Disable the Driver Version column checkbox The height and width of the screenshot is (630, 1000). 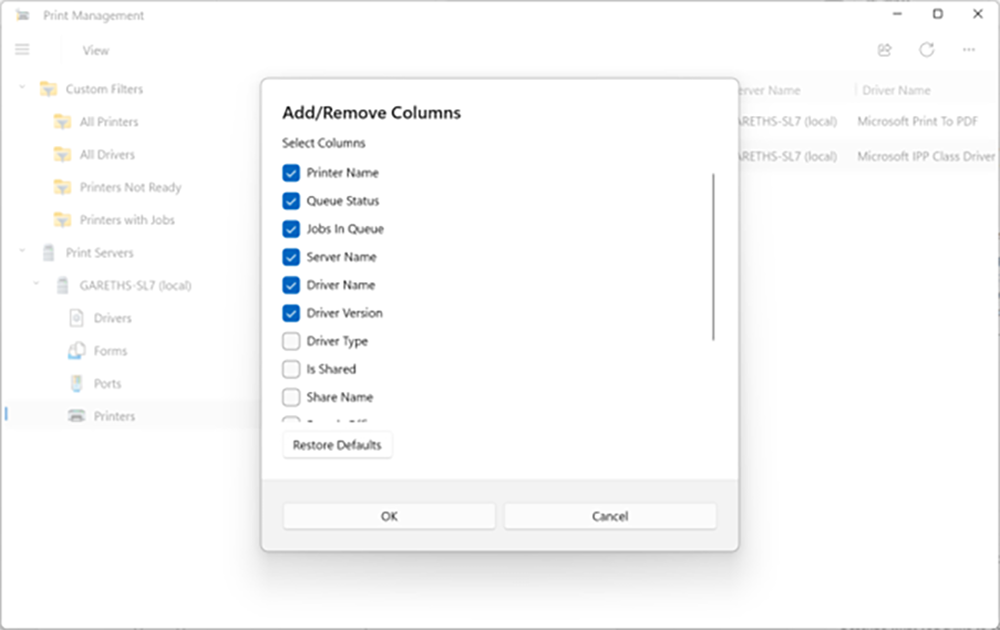tap(291, 313)
